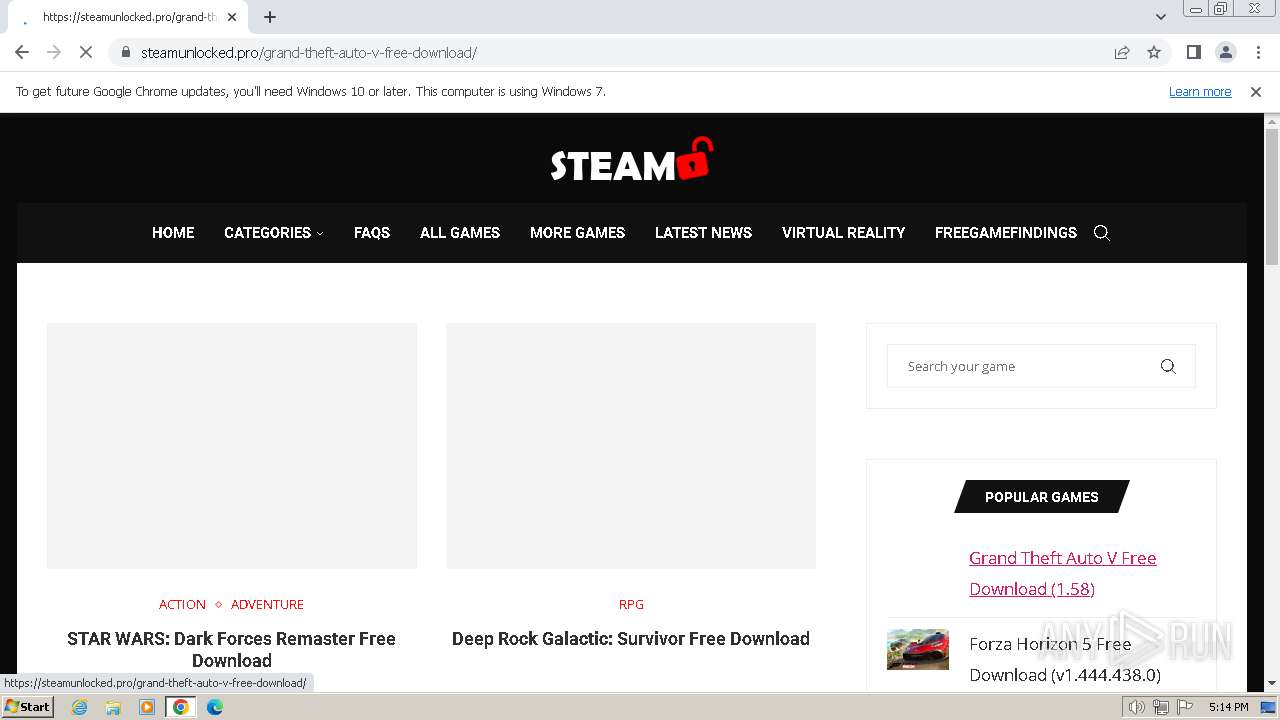The image size is (1280, 720).
Task: Launch Internet Explorer from taskbar
Action: 80,707
